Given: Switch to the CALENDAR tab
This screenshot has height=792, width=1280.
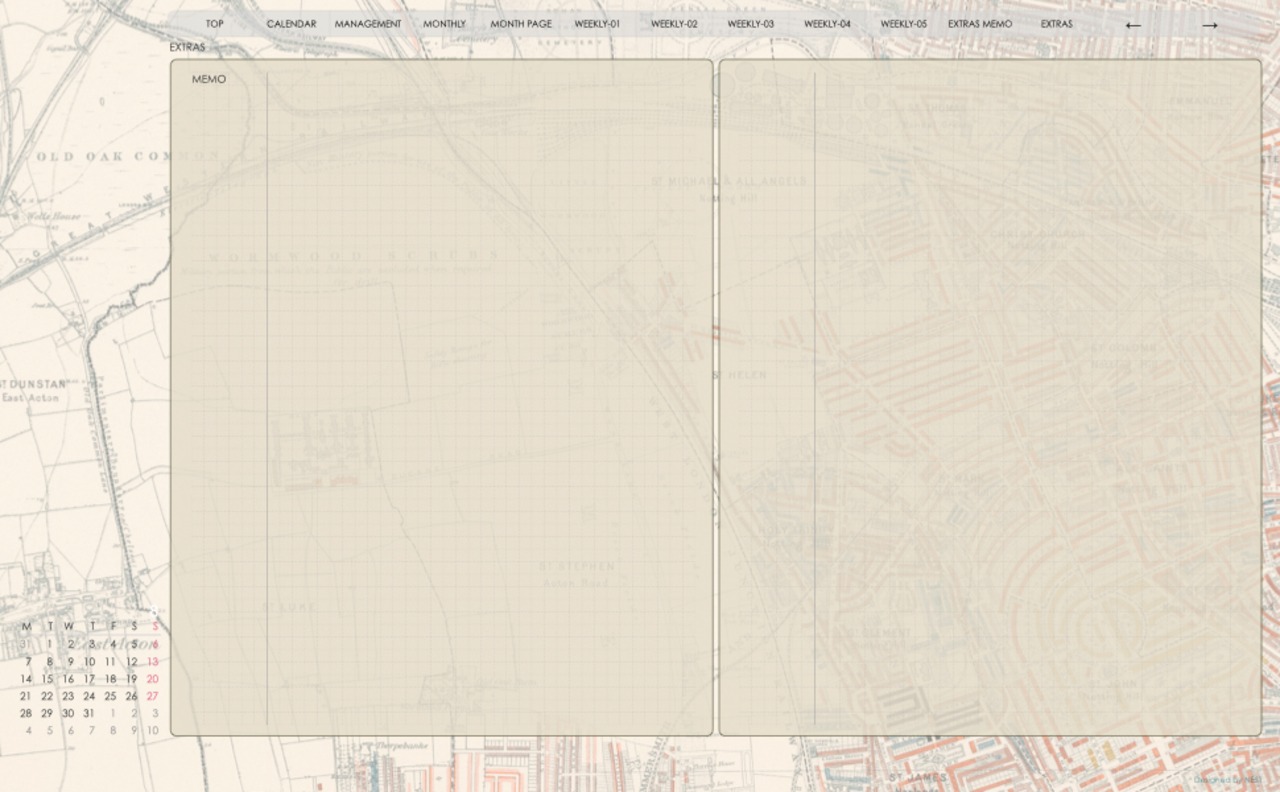Looking at the screenshot, I should click(x=291, y=24).
